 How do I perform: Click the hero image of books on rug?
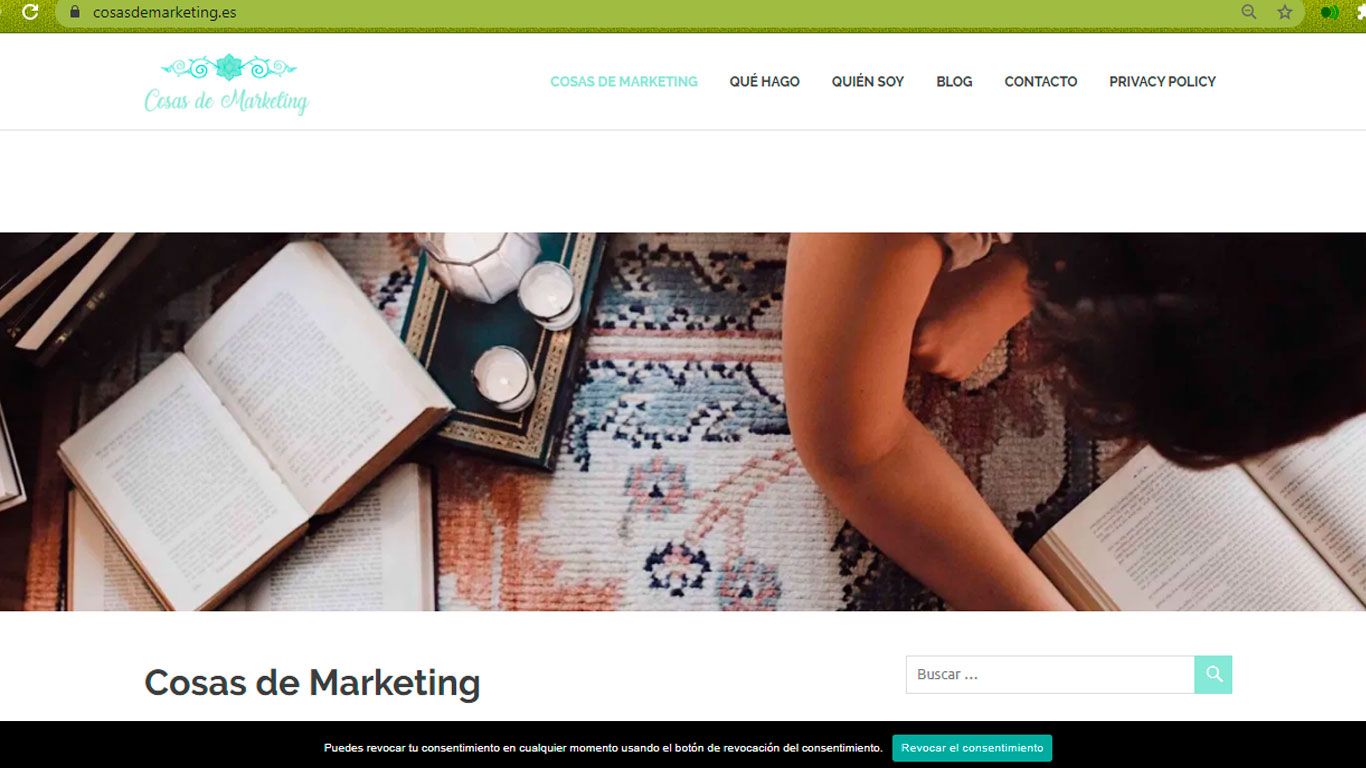click(683, 421)
